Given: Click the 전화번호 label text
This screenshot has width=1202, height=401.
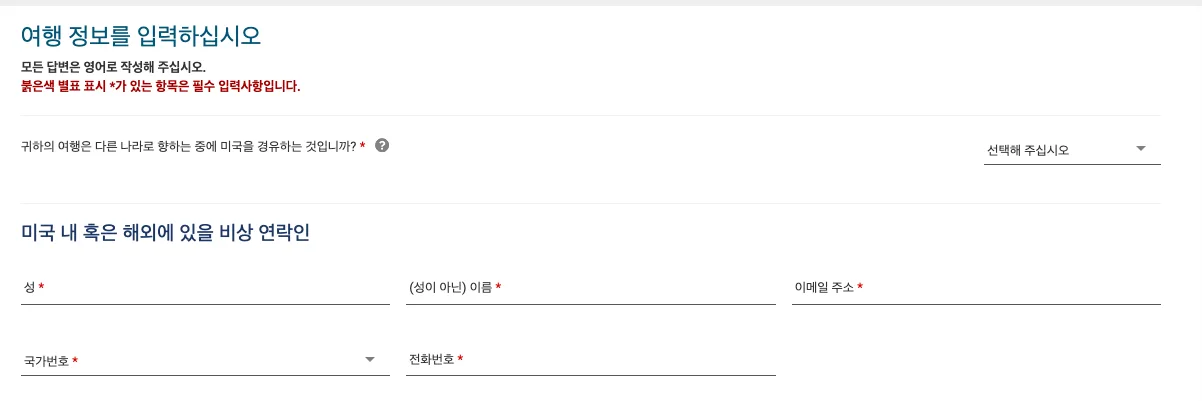Looking at the screenshot, I should tap(431, 359).
